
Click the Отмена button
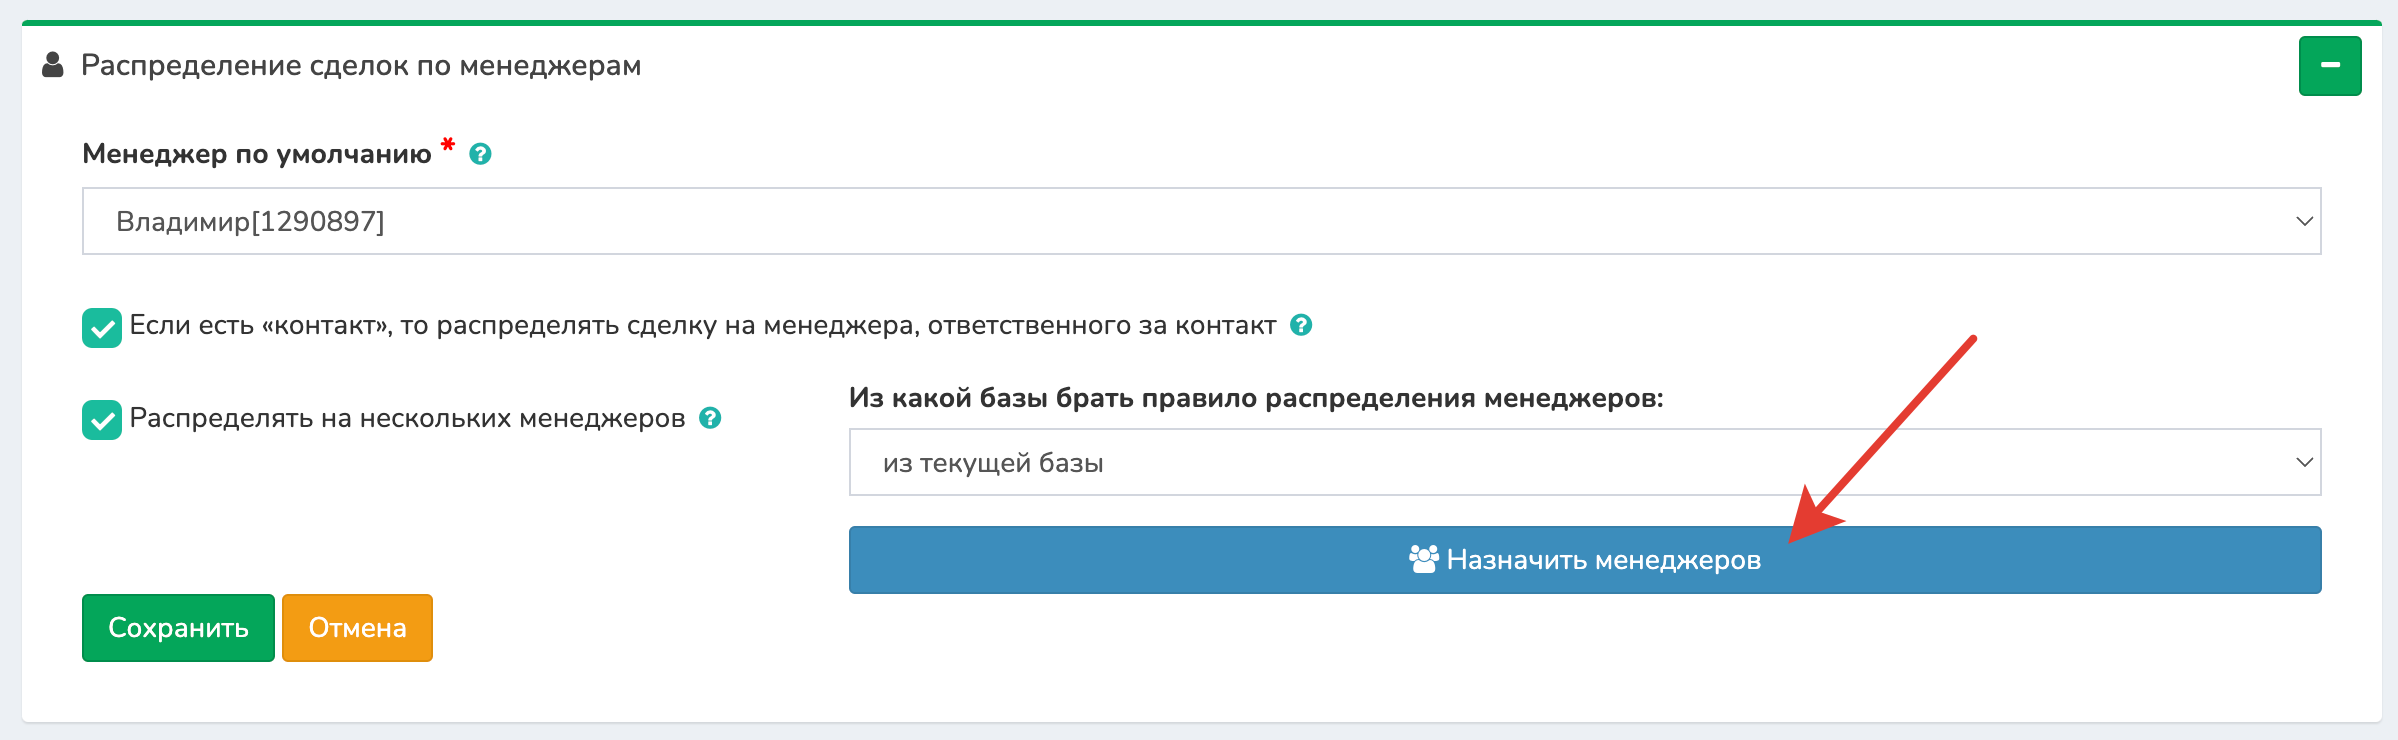tap(357, 628)
